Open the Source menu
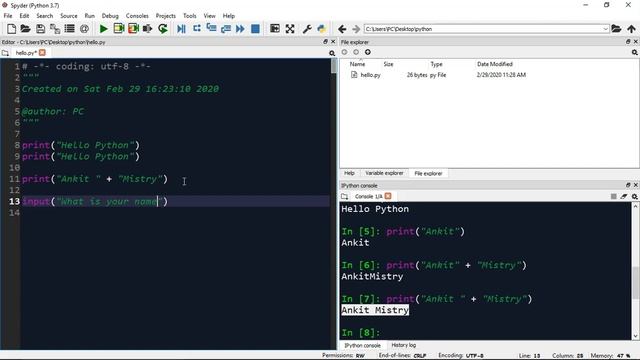640x360 pixels. point(69,16)
